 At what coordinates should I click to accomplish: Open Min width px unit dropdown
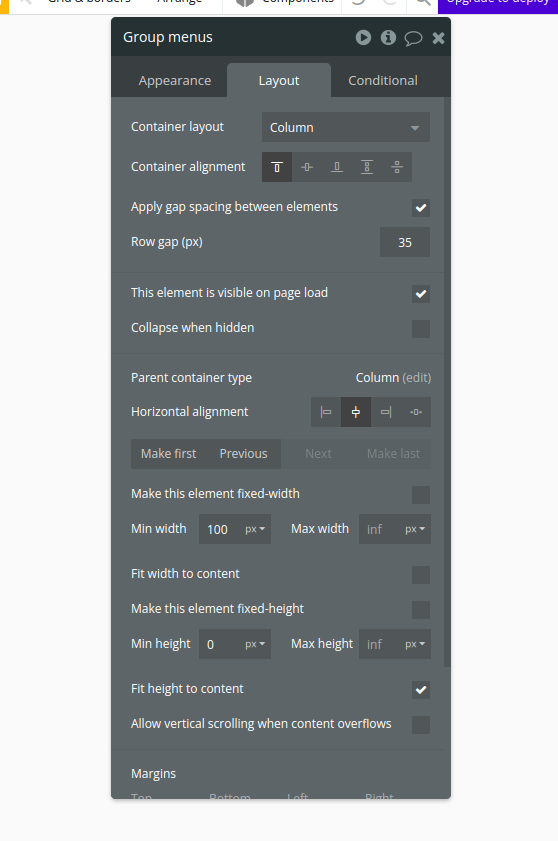pos(255,529)
